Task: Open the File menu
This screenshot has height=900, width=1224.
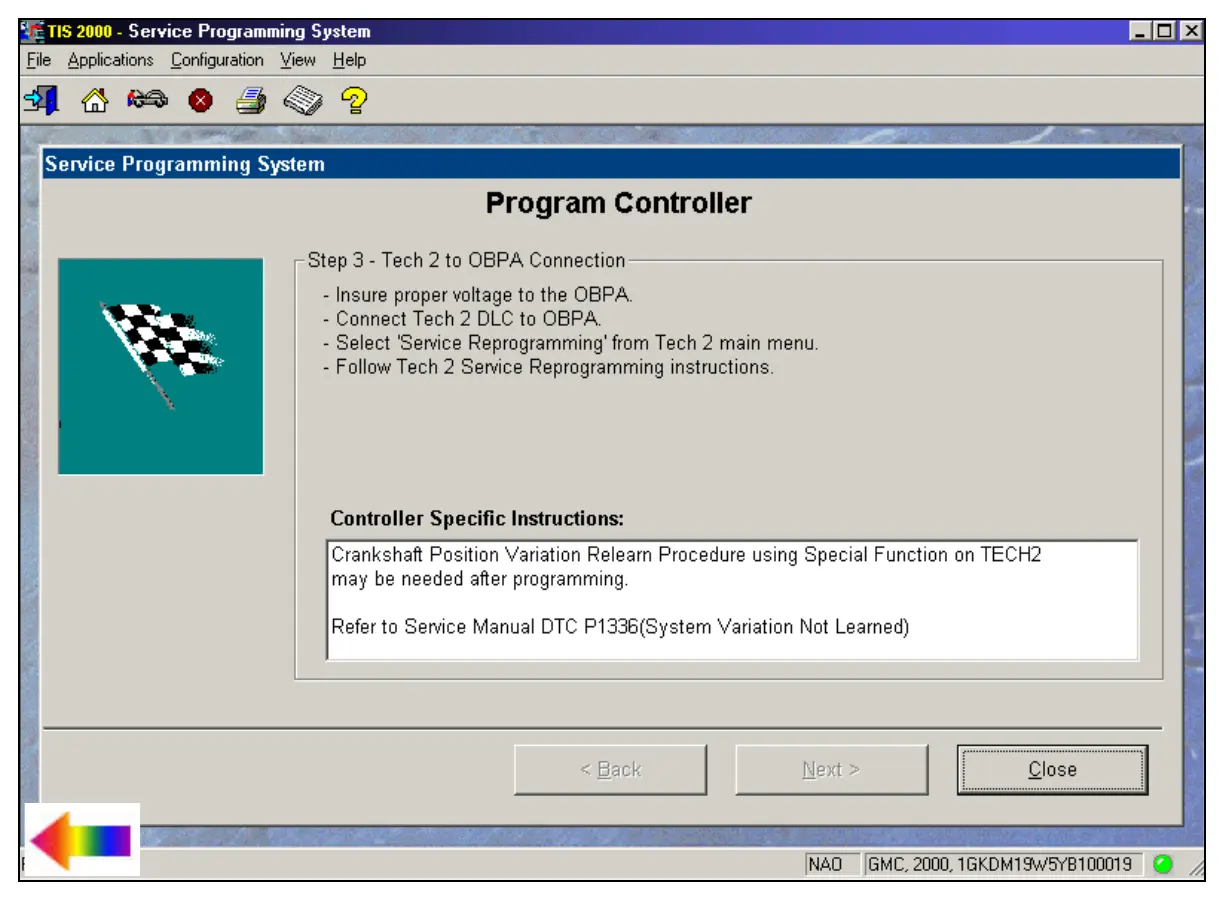Action: [x=39, y=60]
